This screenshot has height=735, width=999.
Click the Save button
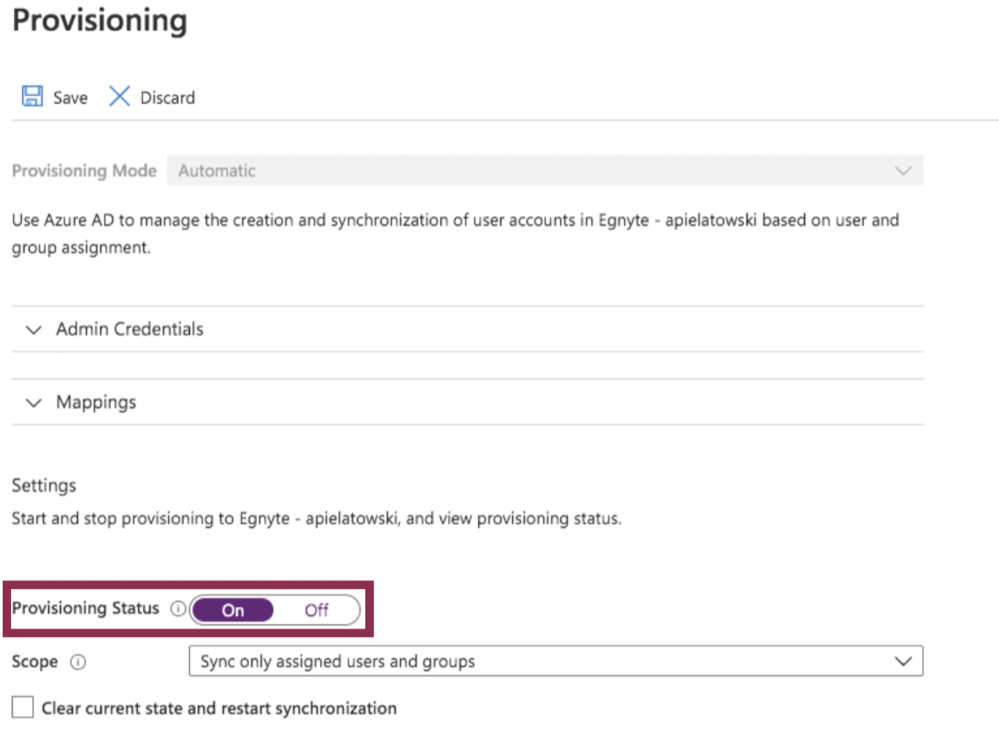click(53, 97)
